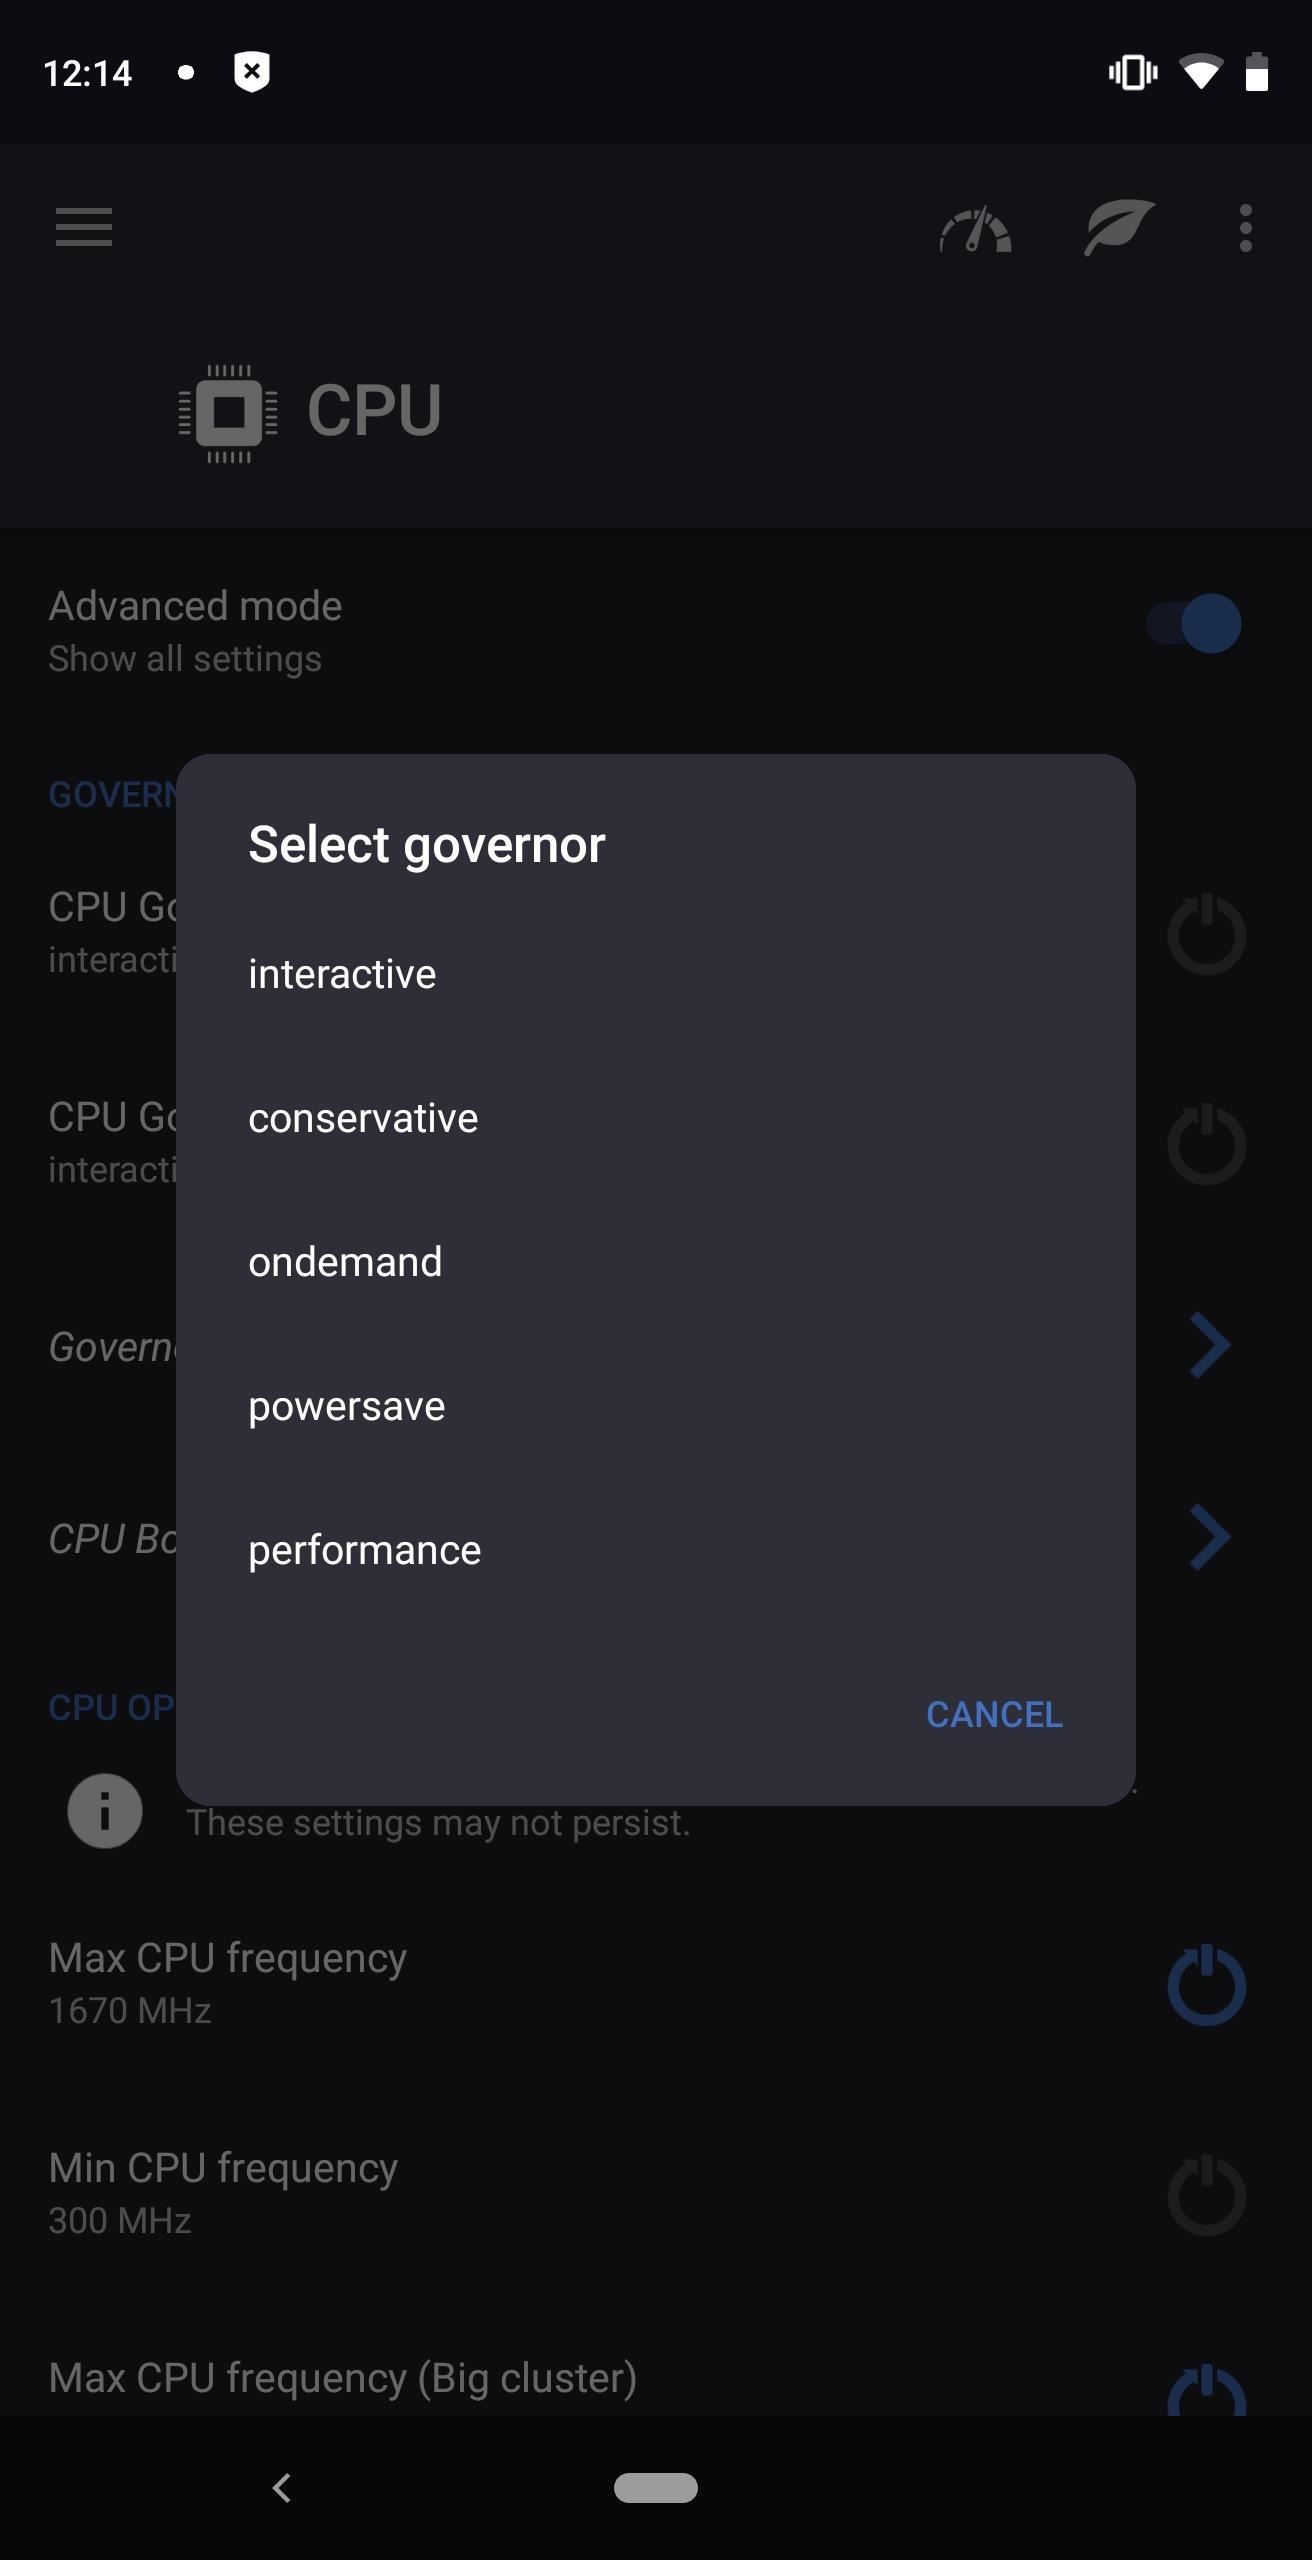Screen dimensions: 1312x2560
Task: Toggle apply-on-boot for Max CPU frequency
Action: click(1206, 1985)
